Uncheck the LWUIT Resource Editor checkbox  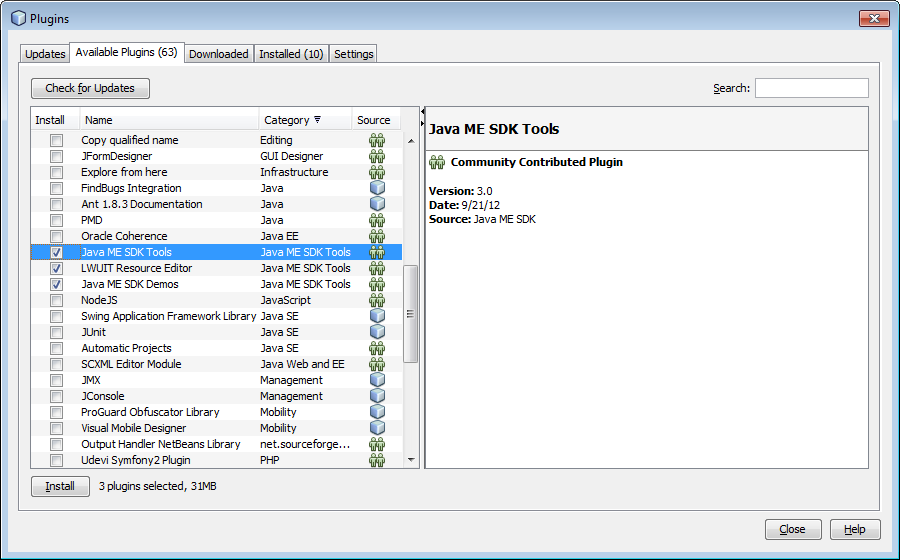(x=56, y=269)
